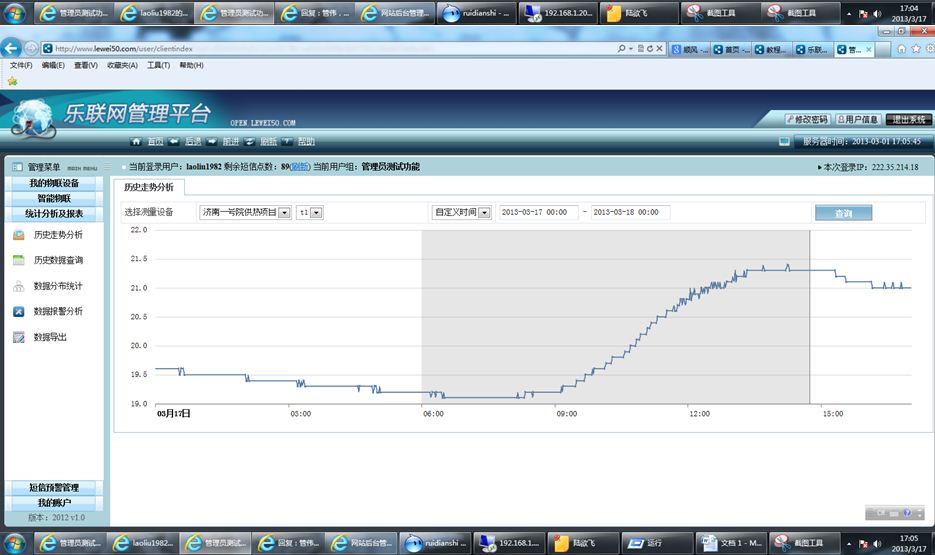
Task: Open the 济南一号院供热项目 device dropdown
Action: (x=285, y=213)
